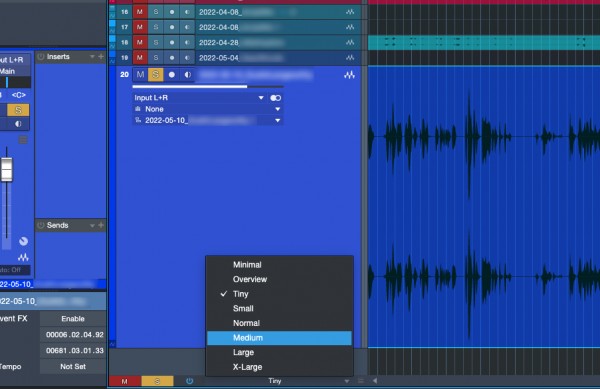Screen dimensions: 600x389
Task: Click global power icon in bottom bar
Action: click(x=189, y=381)
